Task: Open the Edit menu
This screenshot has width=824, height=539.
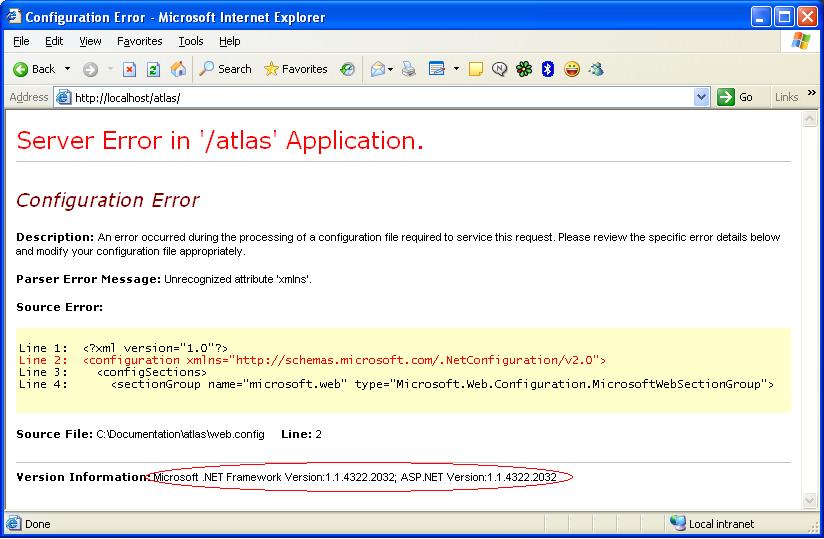Action: 54,41
